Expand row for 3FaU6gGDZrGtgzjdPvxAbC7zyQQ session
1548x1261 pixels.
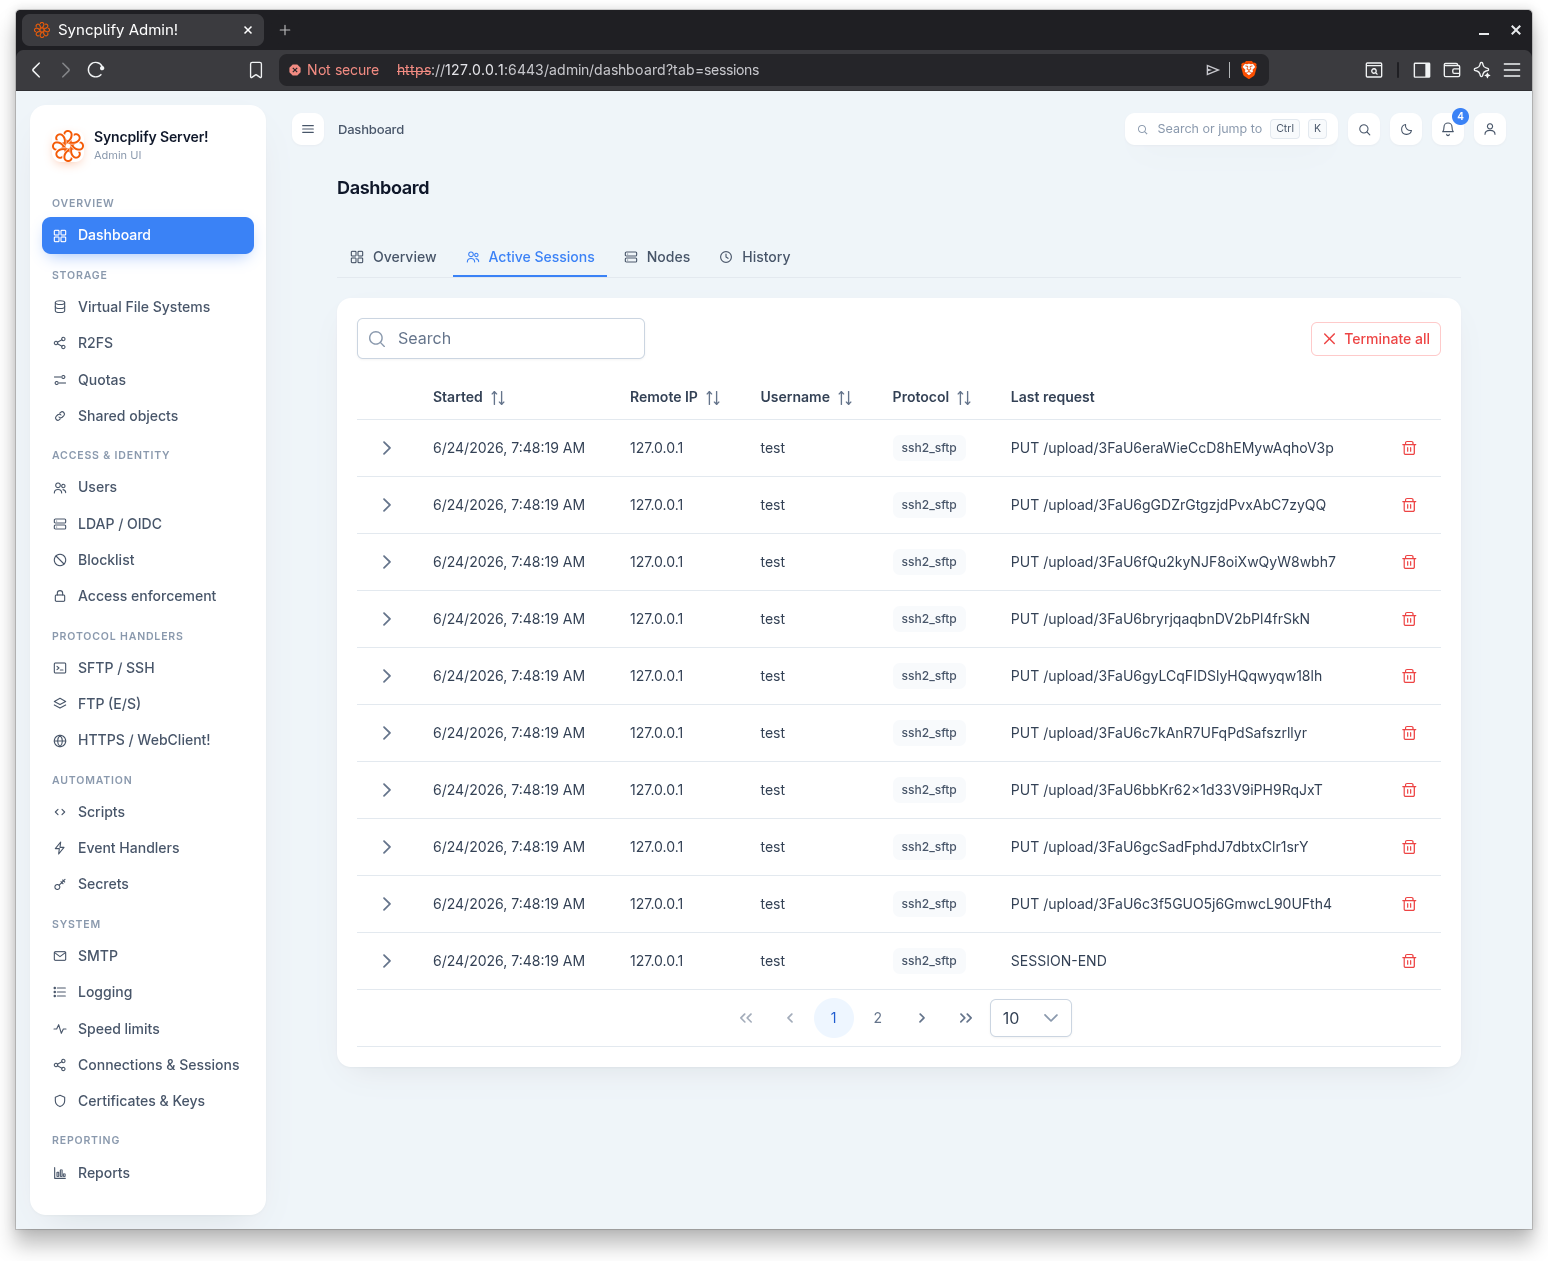(x=386, y=505)
